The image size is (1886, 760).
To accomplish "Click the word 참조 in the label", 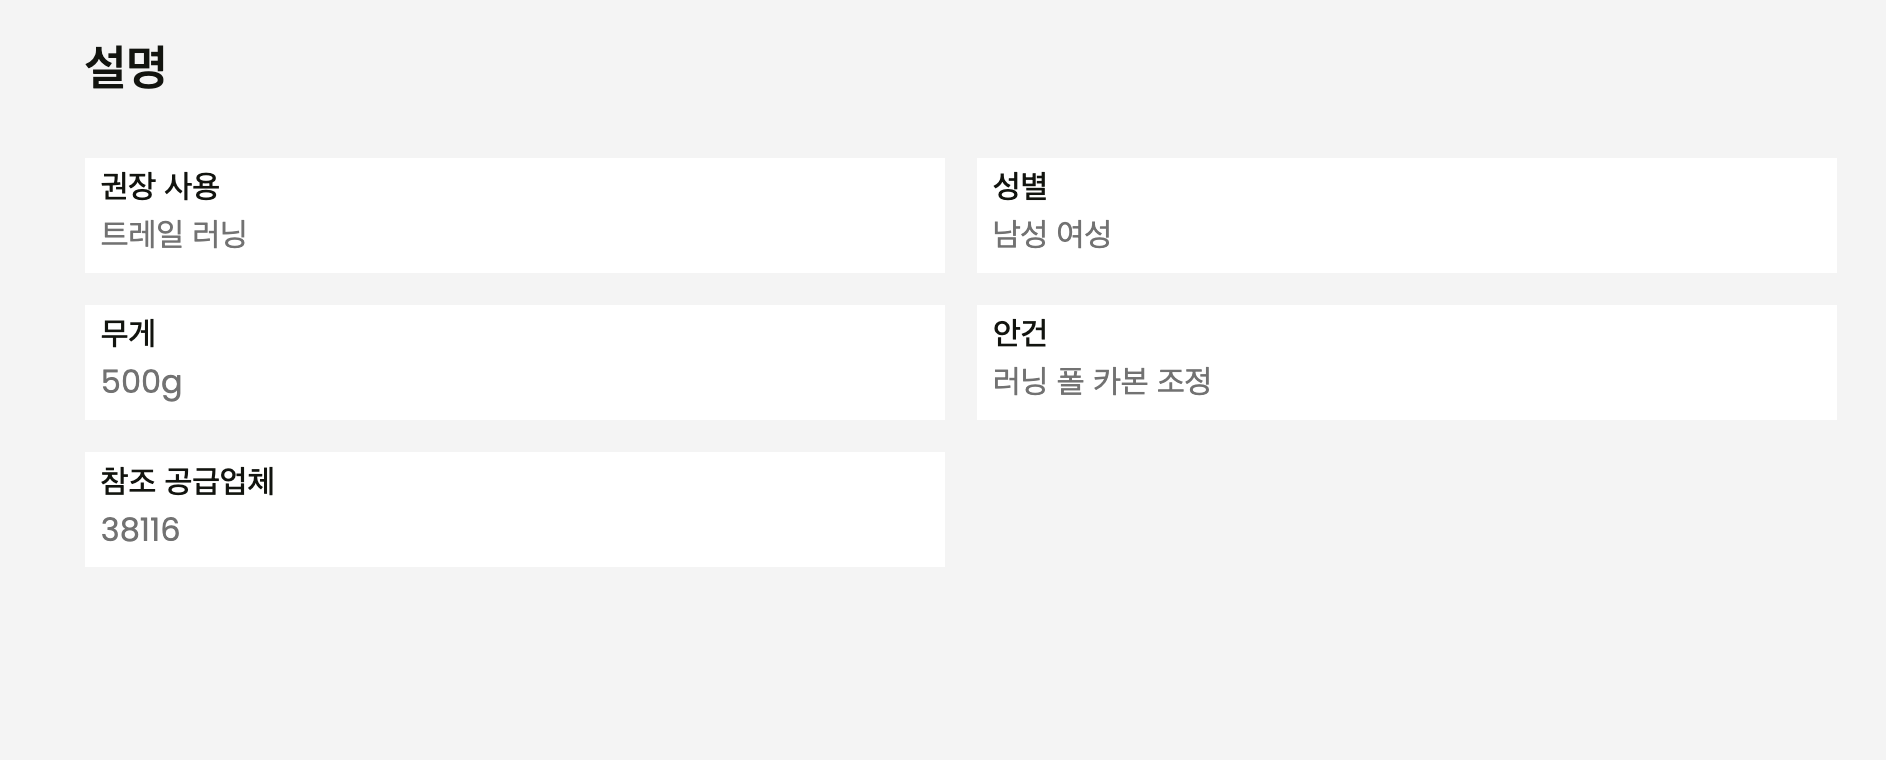I will pos(128,481).
